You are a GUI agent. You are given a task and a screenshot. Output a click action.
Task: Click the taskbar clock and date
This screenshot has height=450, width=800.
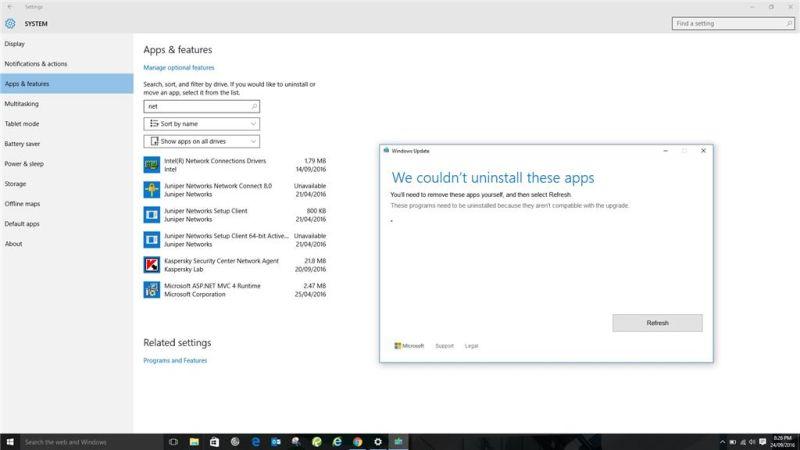tap(782, 442)
